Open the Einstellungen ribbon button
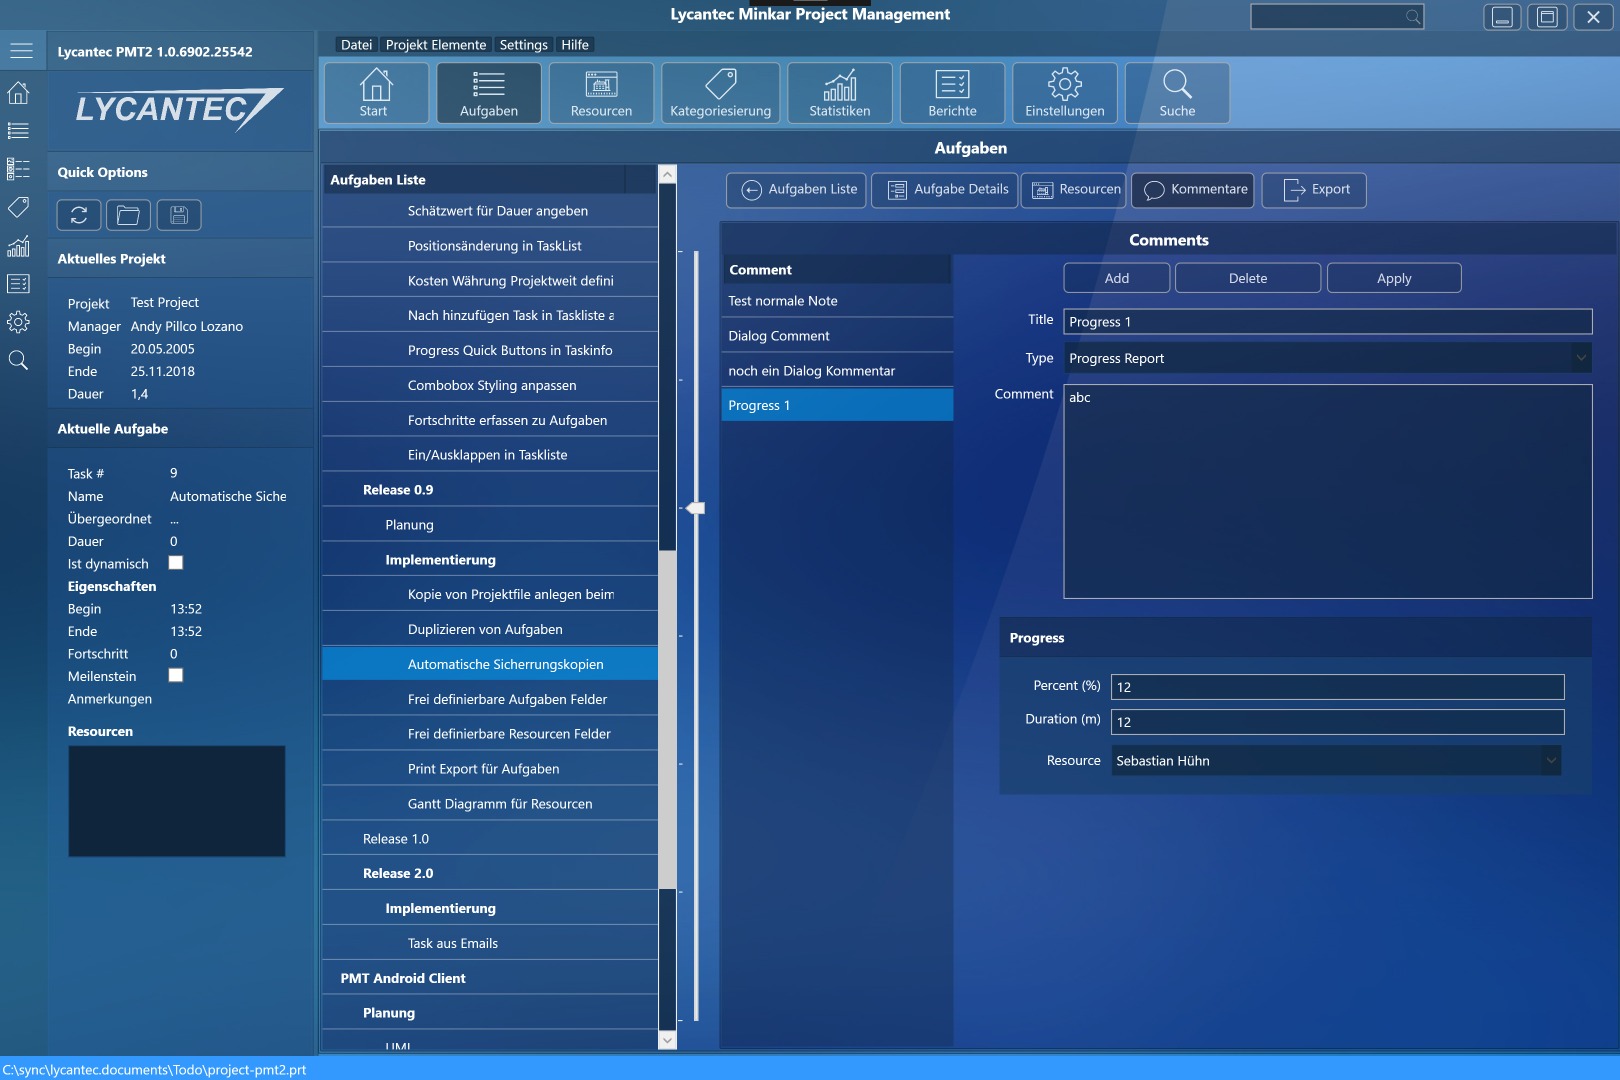Image resolution: width=1620 pixels, height=1080 pixels. click(x=1065, y=93)
